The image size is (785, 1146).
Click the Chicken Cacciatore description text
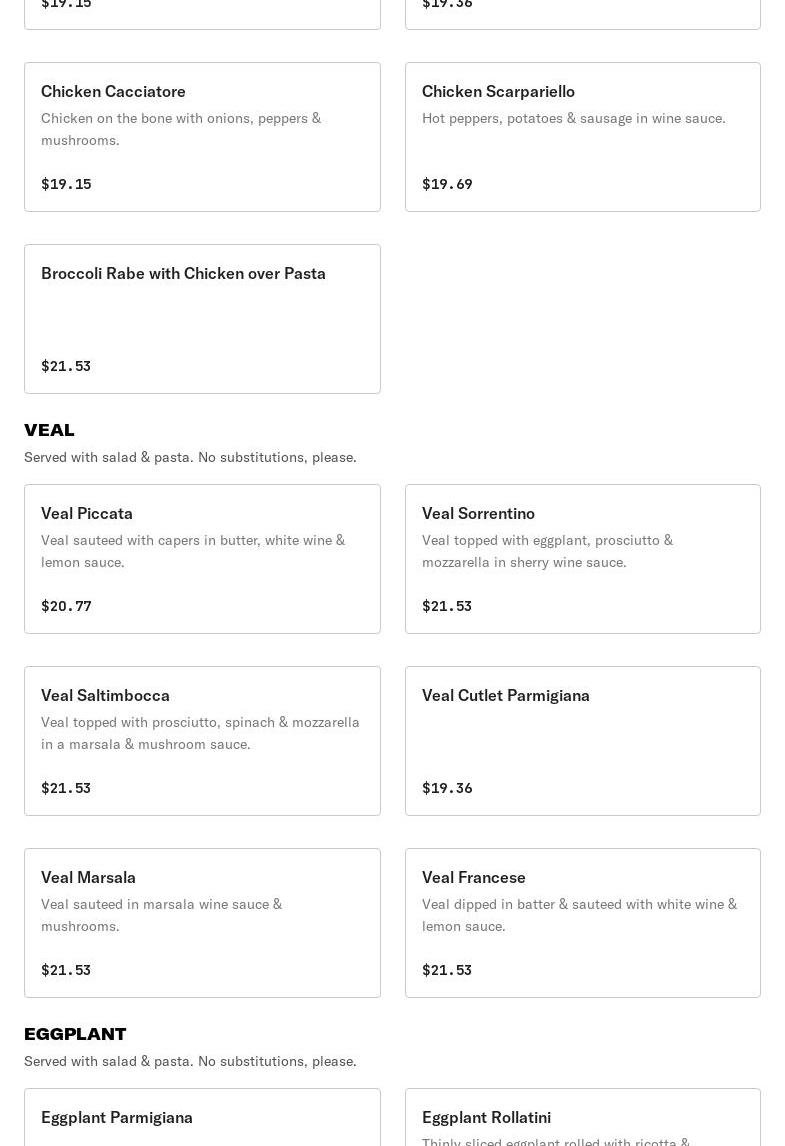coord(181,129)
